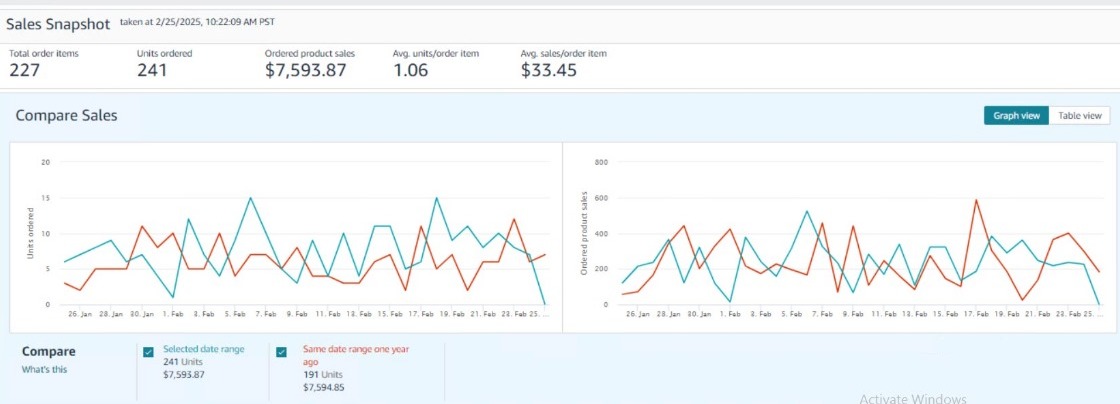Click the 5. Feb label on units chart

(234, 314)
